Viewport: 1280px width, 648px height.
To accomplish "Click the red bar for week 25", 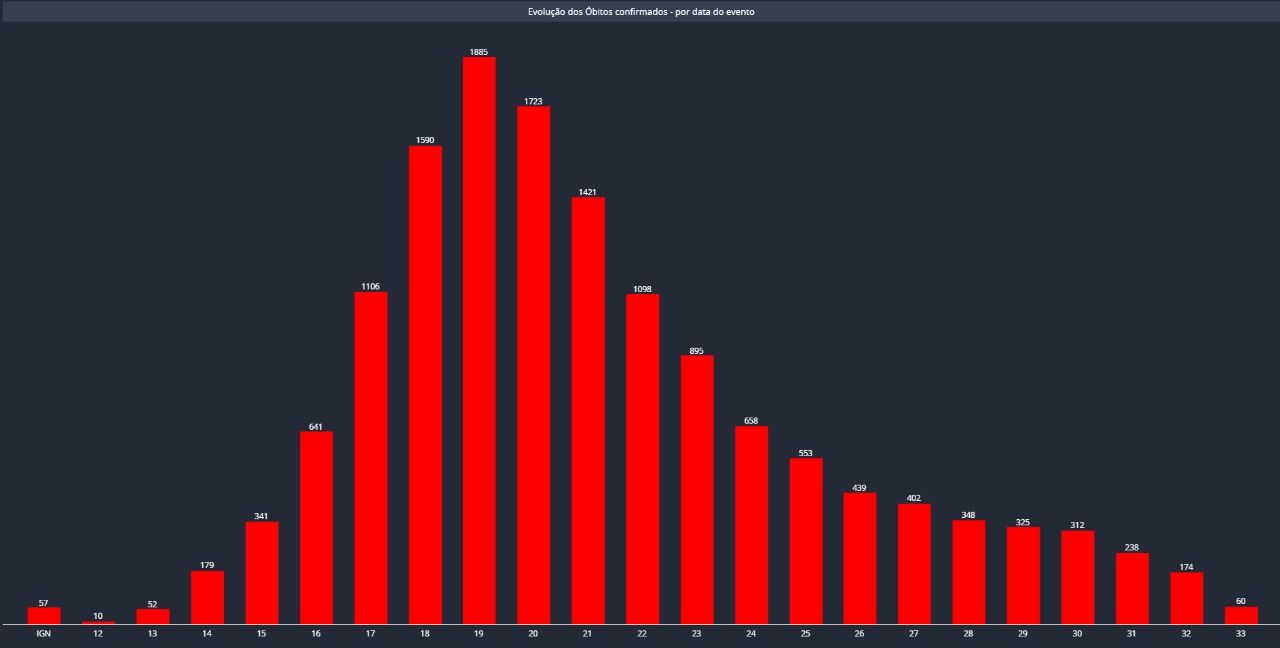I will (806, 541).
